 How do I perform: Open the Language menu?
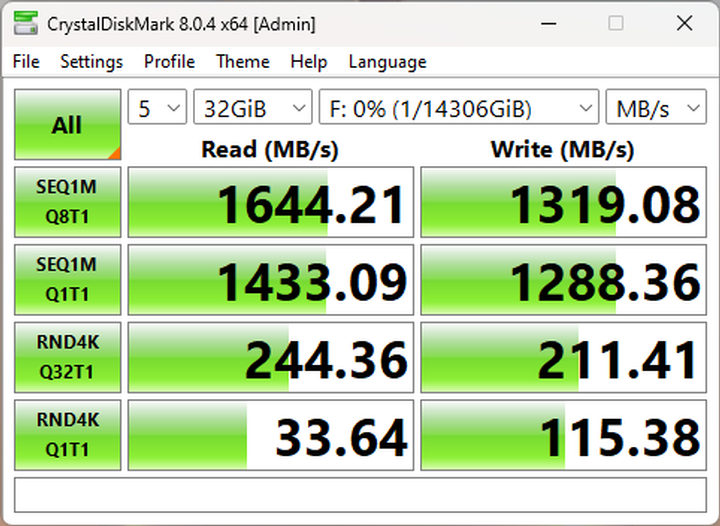(387, 62)
